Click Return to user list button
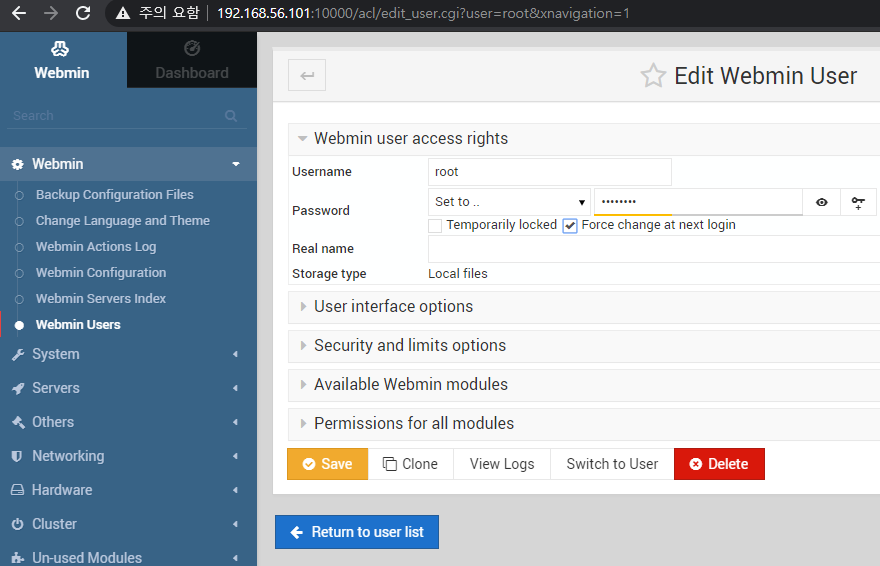The width and height of the screenshot is (880, 566). click(357, 532)
